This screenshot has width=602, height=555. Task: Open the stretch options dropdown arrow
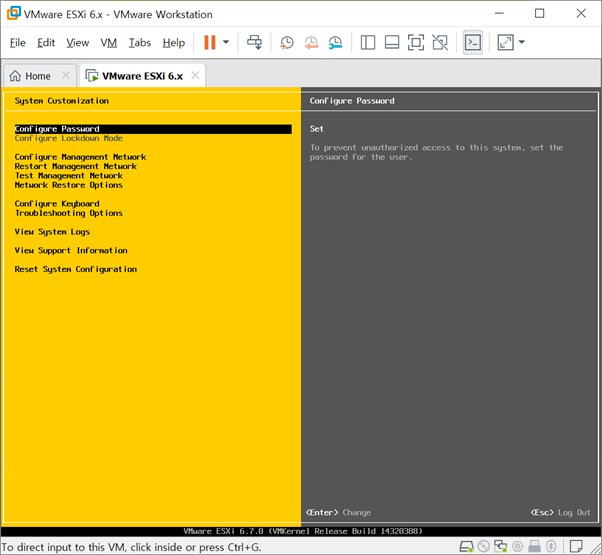521,42
